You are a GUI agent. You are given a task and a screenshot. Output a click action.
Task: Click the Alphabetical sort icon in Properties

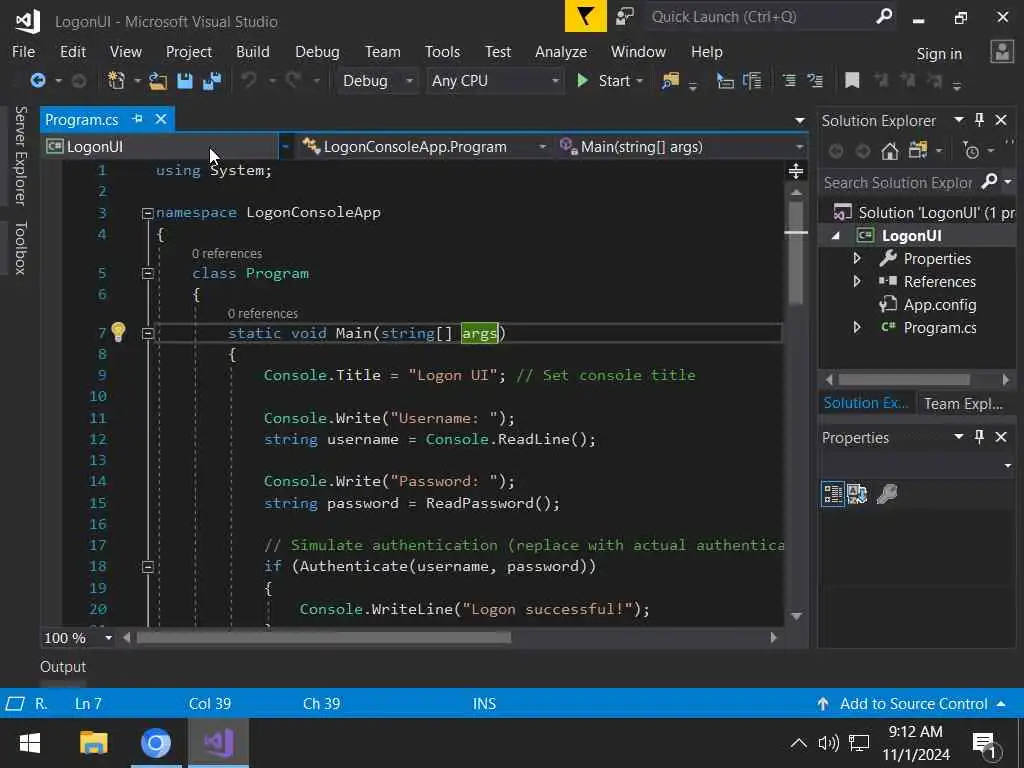857,494
